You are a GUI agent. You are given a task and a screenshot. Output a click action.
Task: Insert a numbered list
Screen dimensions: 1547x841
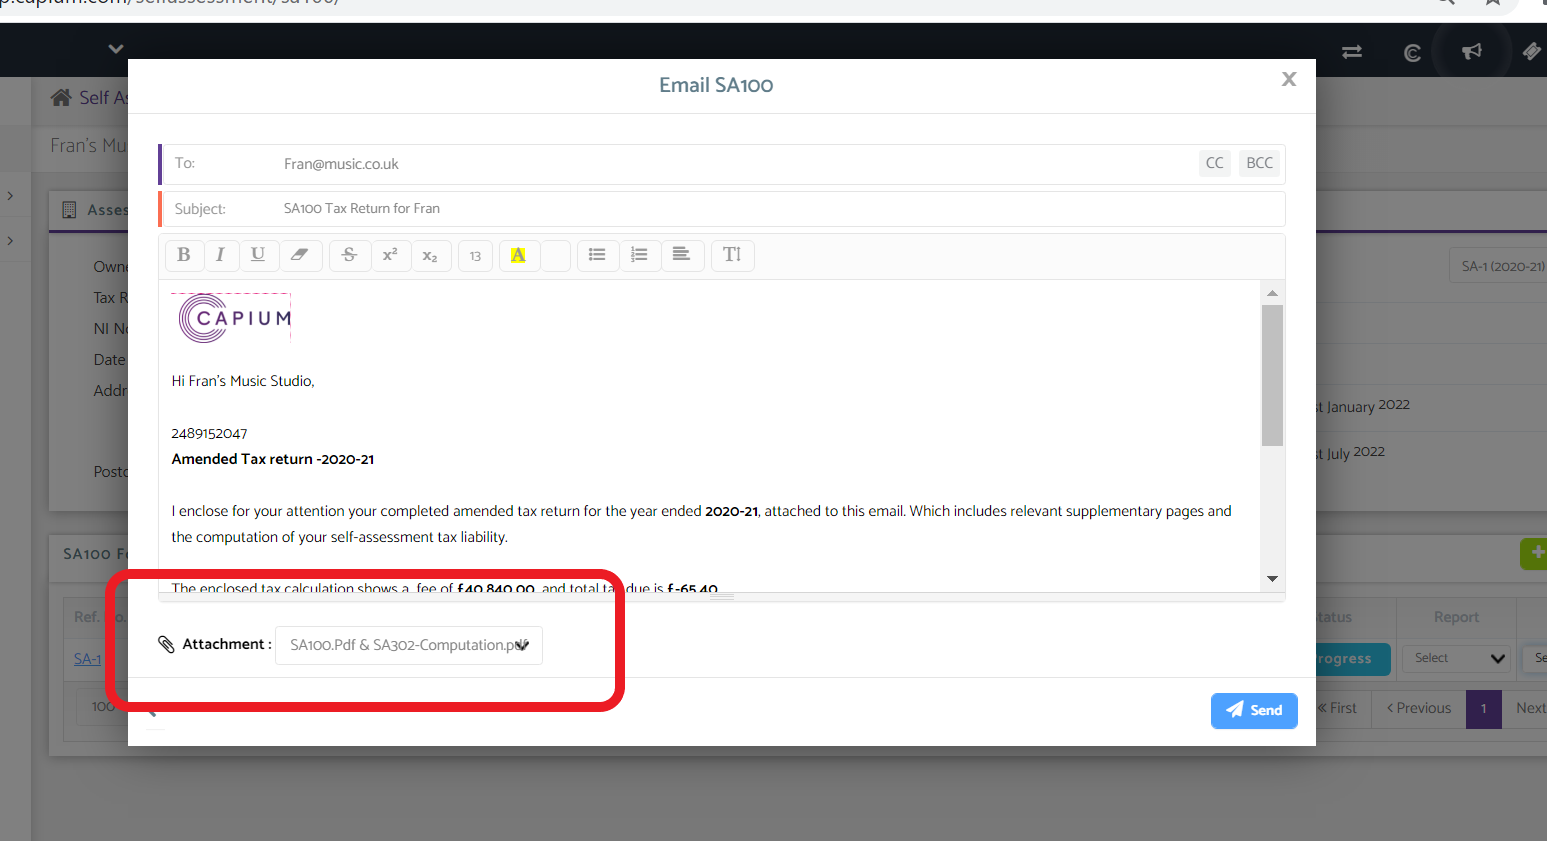tap(639, 255)
